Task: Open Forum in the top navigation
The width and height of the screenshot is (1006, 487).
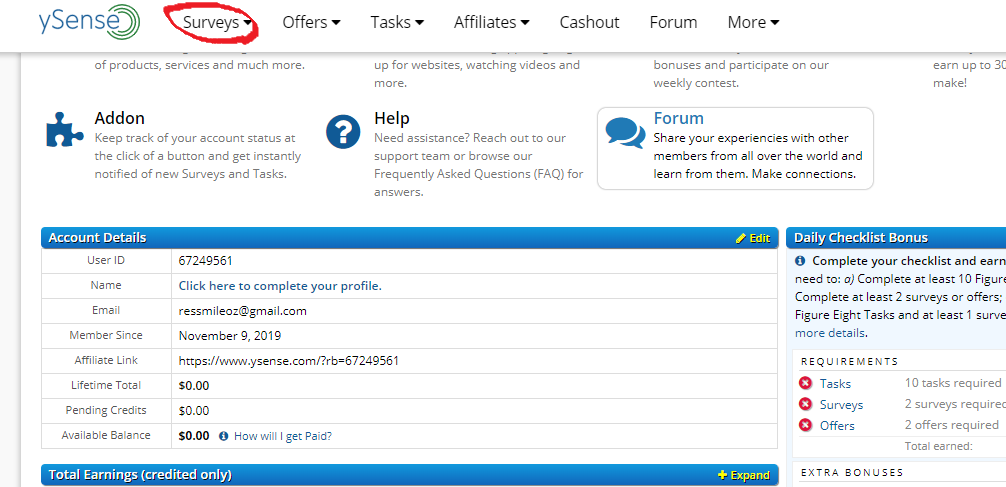Action: 673,22
